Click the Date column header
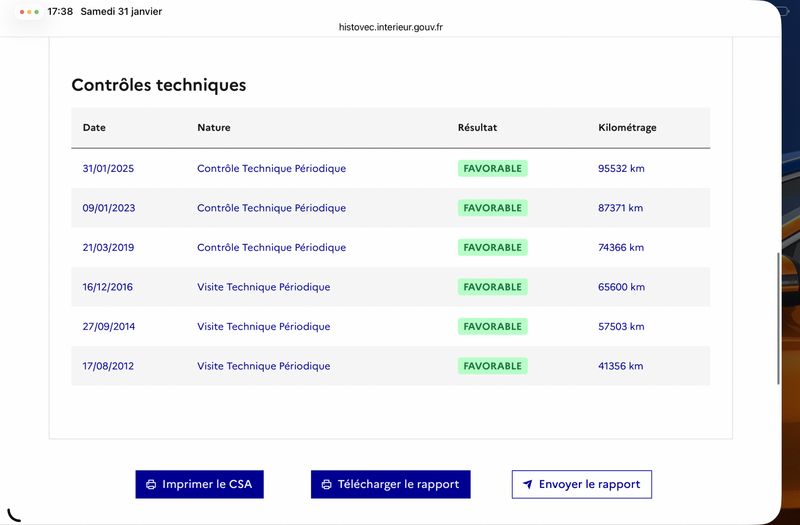The width and height of the screenshot is (800, 525). click(x=94, y=128)
